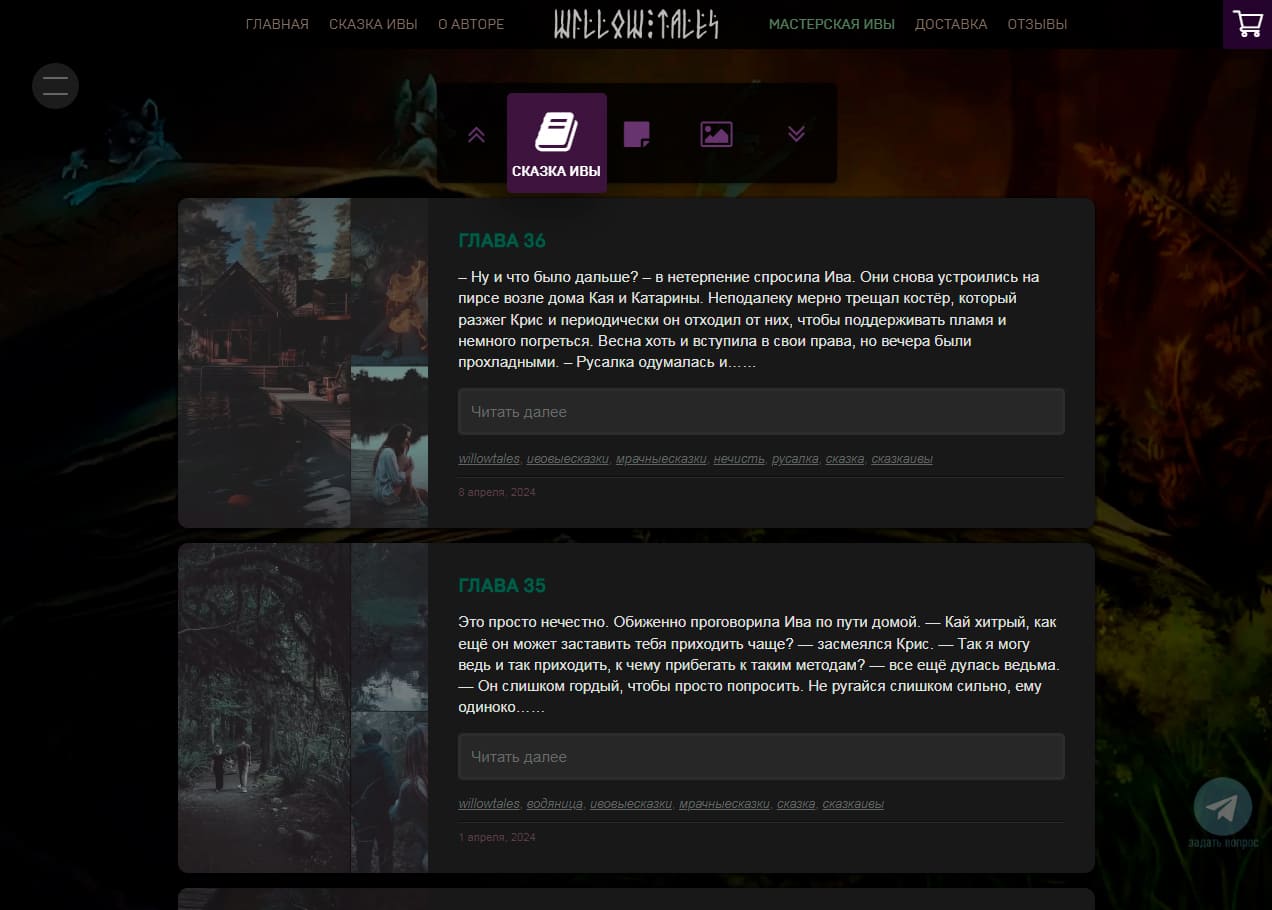Image resolution: width=1272 pixels, height=910 pixels.
Task: Open the Глава 36 title link
Action: tap(502, 241)
